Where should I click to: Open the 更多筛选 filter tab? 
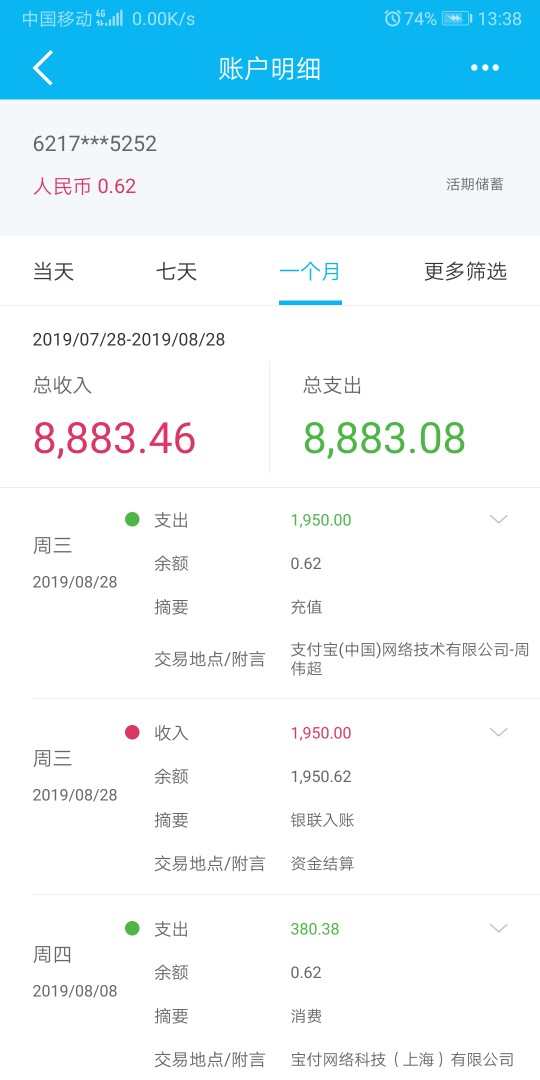[466, 271]
